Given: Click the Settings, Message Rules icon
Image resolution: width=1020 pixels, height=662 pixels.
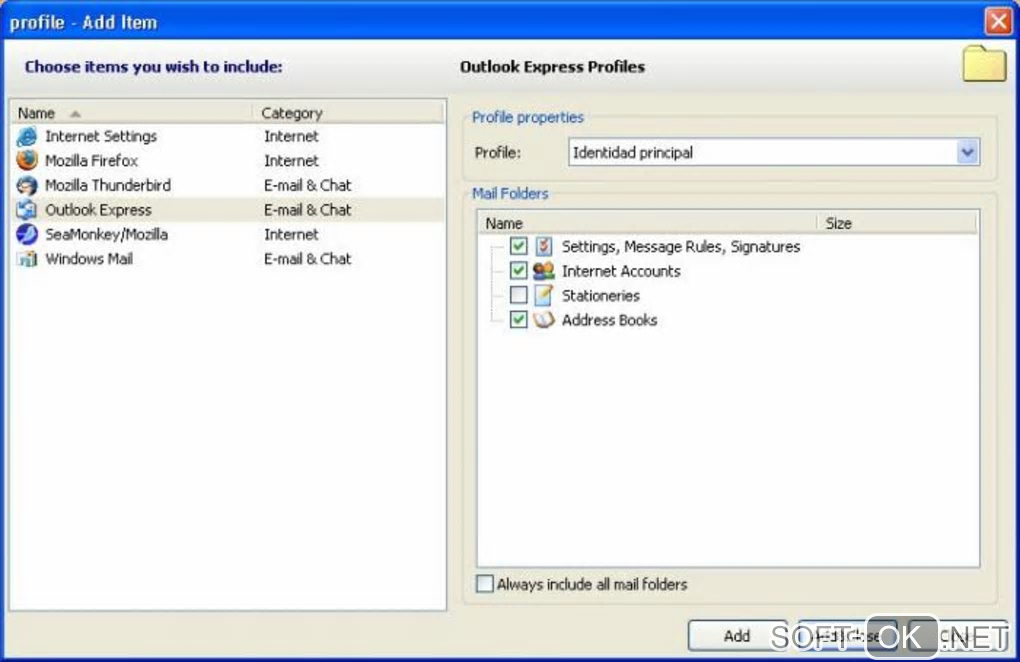Looking at the screenshot, I should (x=544, y=246).
